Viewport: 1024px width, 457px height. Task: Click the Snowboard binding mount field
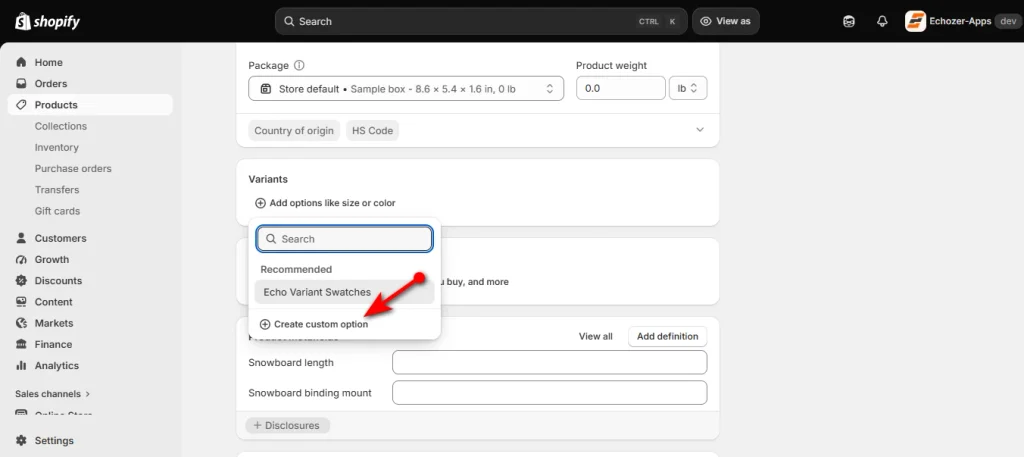pos(549,393)
